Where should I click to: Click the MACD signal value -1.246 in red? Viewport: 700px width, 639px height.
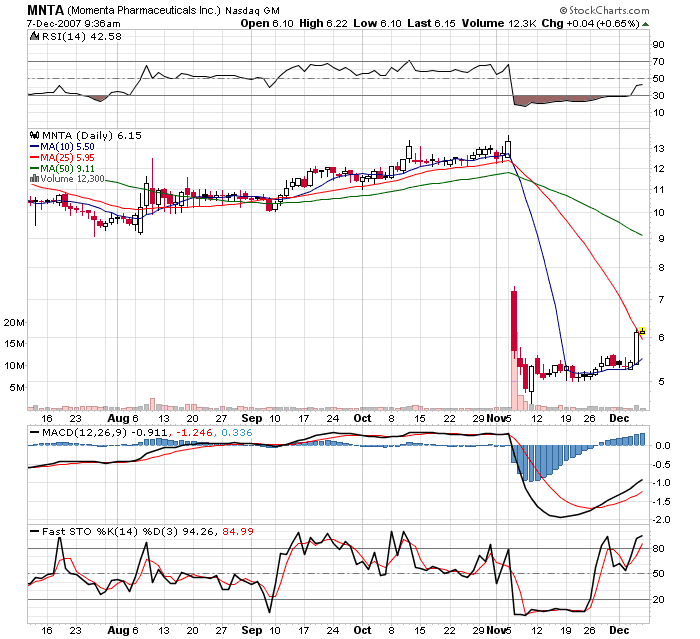click(x=194, y=433)
